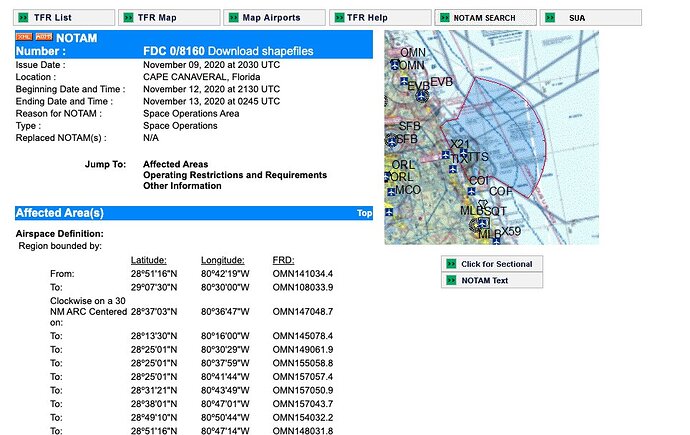The height and width of the screenshot is (435, 690).
Task: Go to Map Airports
Action: click(275, 18)
